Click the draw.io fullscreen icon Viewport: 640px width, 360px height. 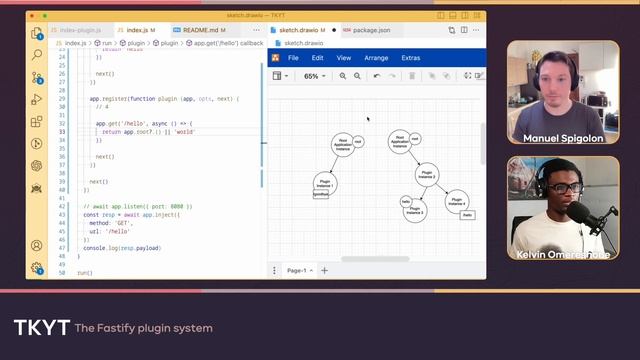click(x=467, y=76)
